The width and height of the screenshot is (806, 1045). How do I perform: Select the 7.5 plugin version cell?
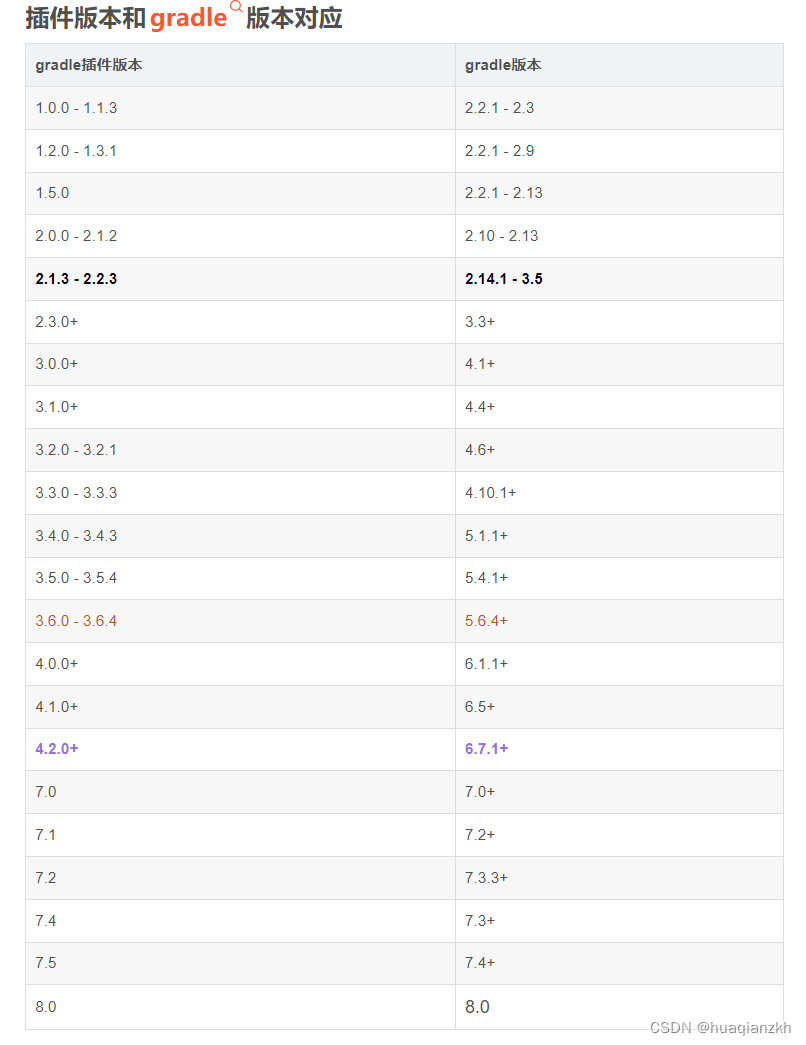pyautogui.click(x=240, y=963)
